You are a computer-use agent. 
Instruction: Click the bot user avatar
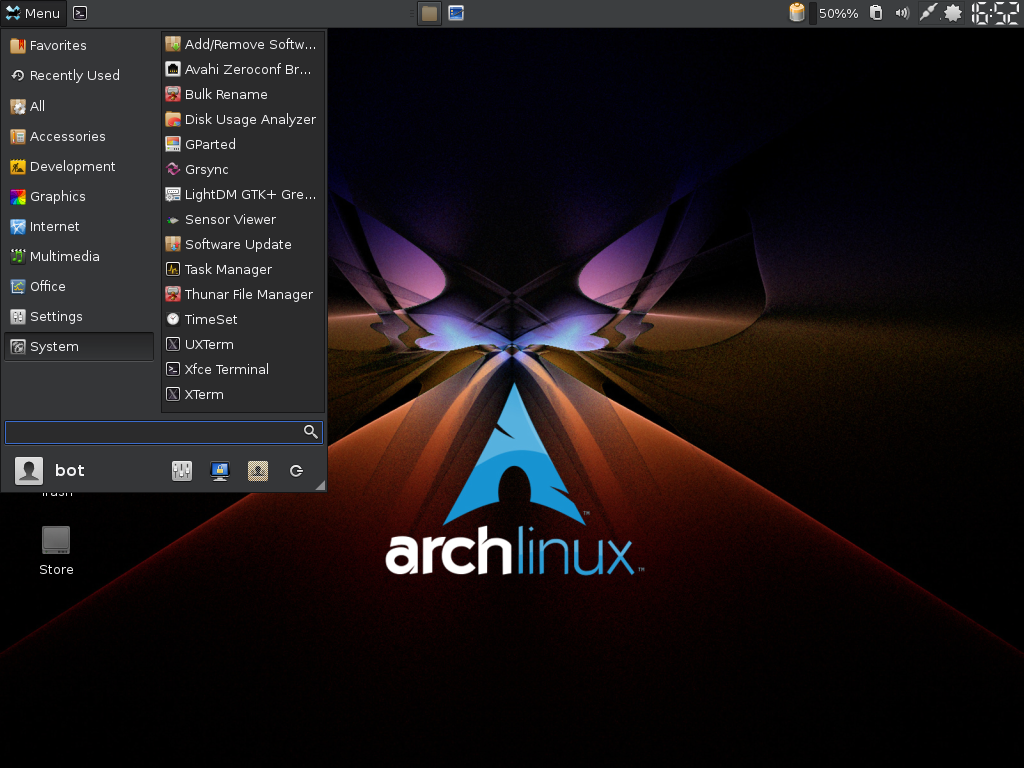click(x=29, y=471)
